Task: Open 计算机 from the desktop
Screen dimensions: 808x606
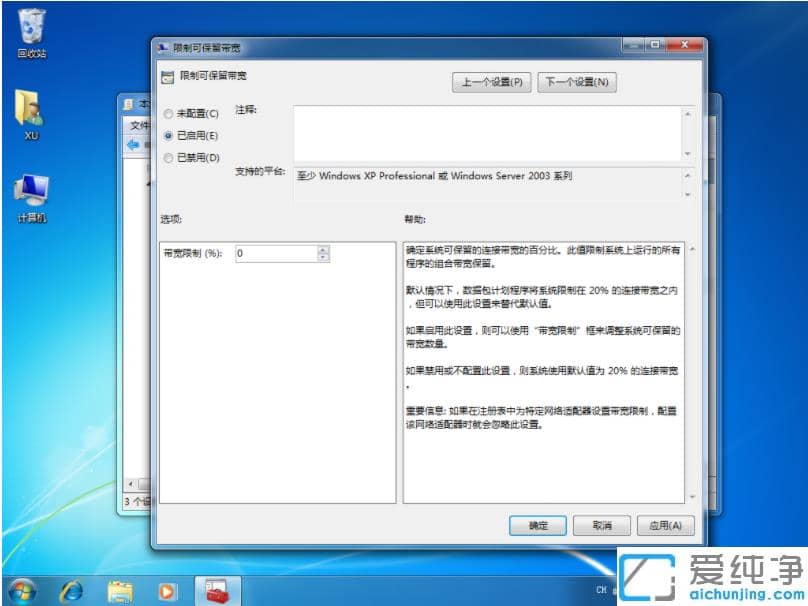Action: click(31, 185)
